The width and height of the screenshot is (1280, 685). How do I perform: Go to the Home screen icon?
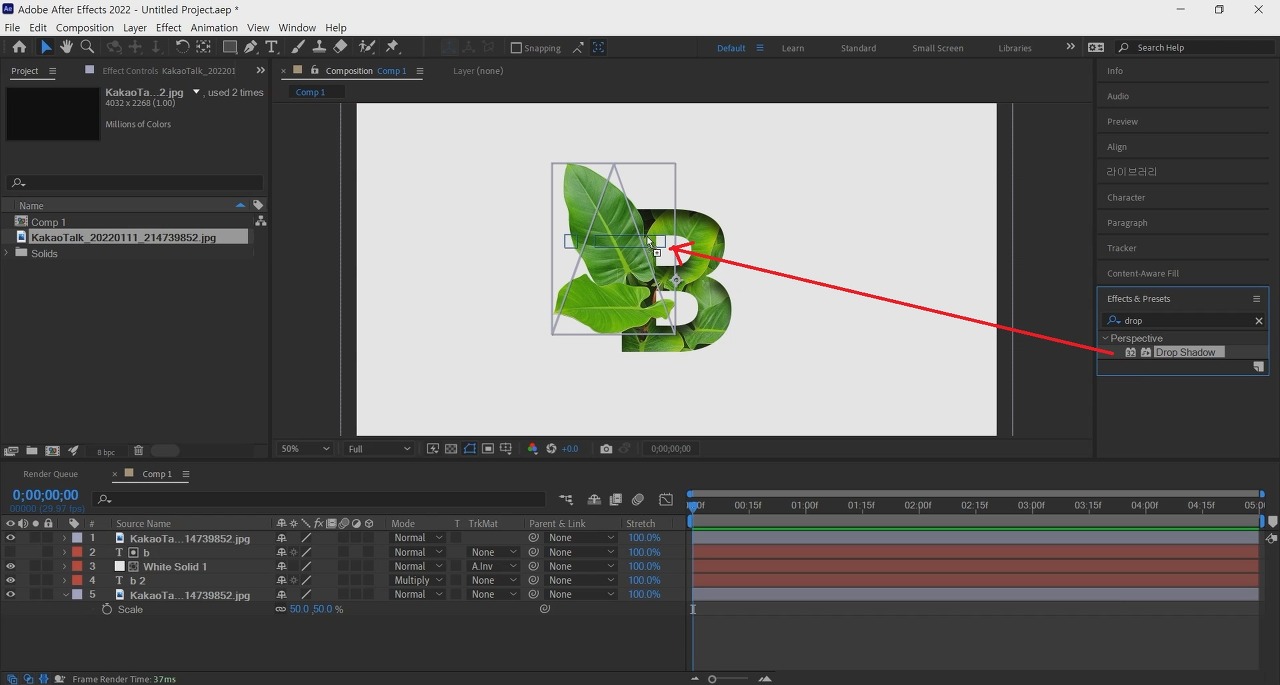tap(19, 47)
